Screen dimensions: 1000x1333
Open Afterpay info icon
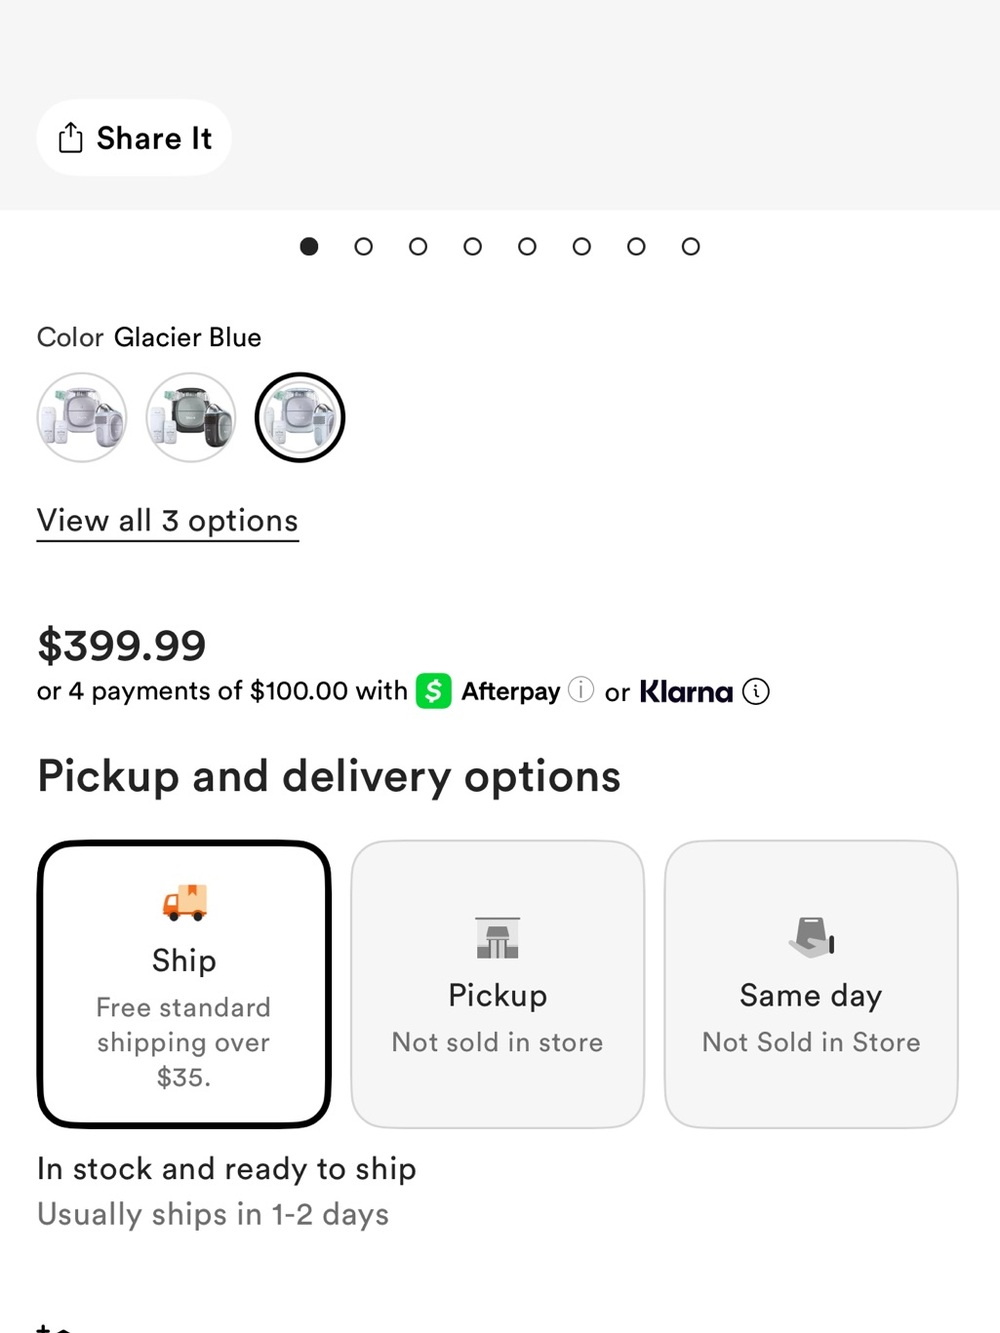point(581,690)
